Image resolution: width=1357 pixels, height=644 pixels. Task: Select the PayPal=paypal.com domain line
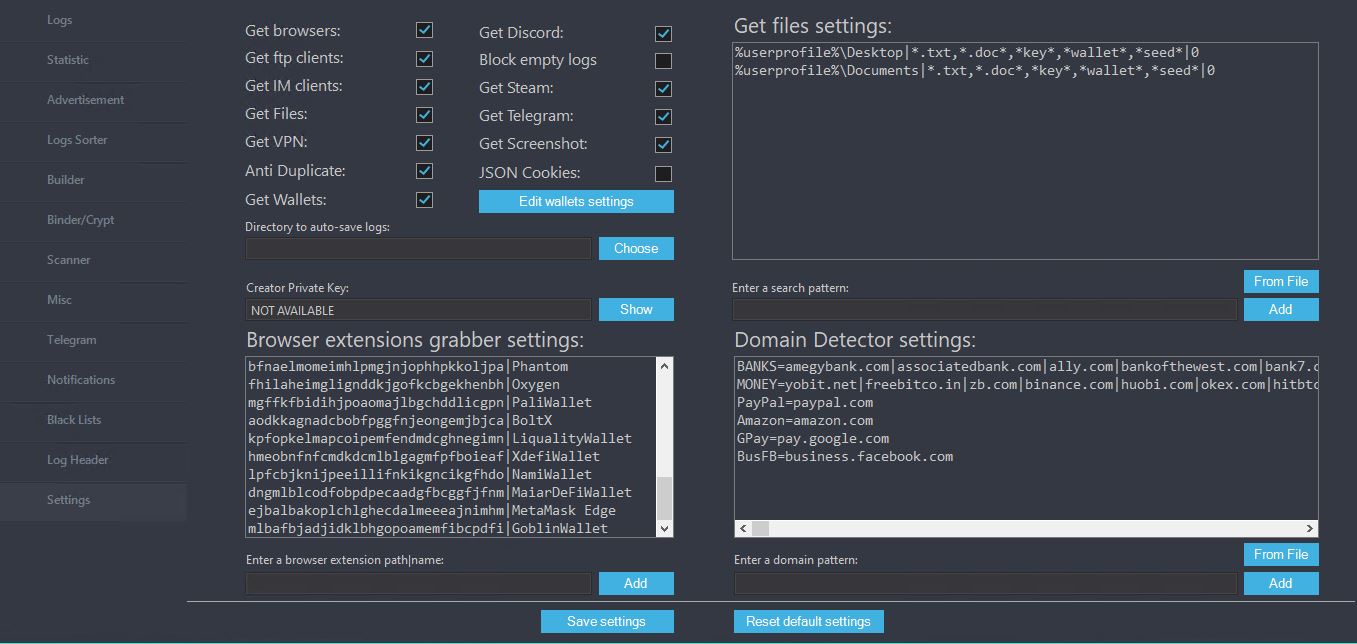805,402
